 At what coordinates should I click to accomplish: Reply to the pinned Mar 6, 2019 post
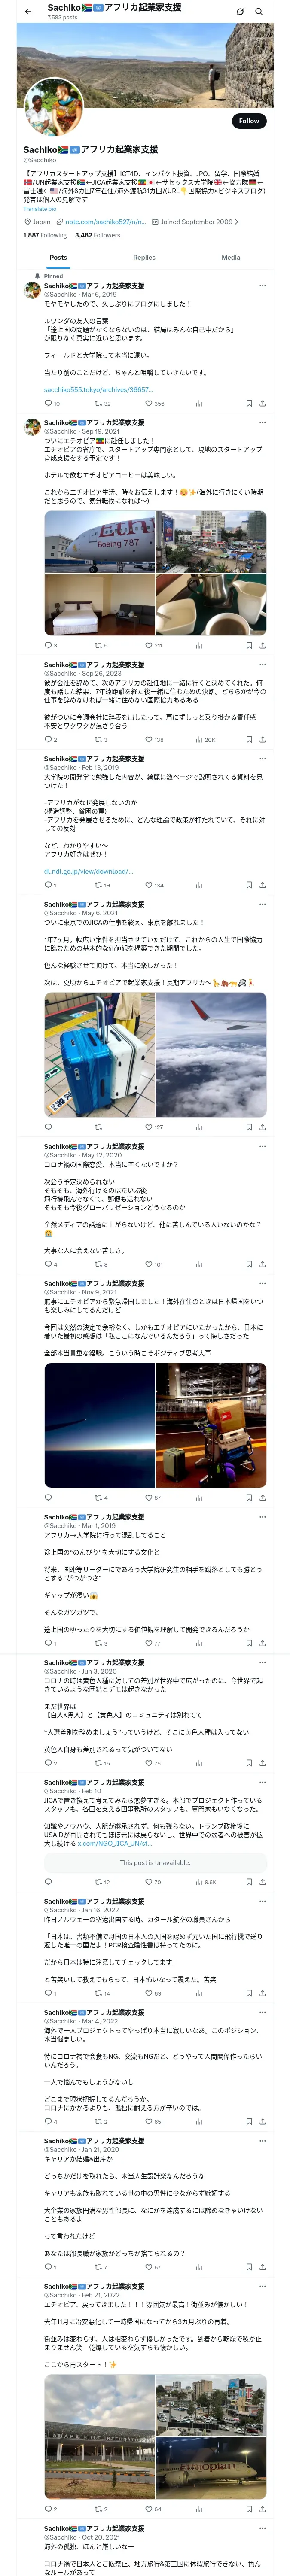52,404
